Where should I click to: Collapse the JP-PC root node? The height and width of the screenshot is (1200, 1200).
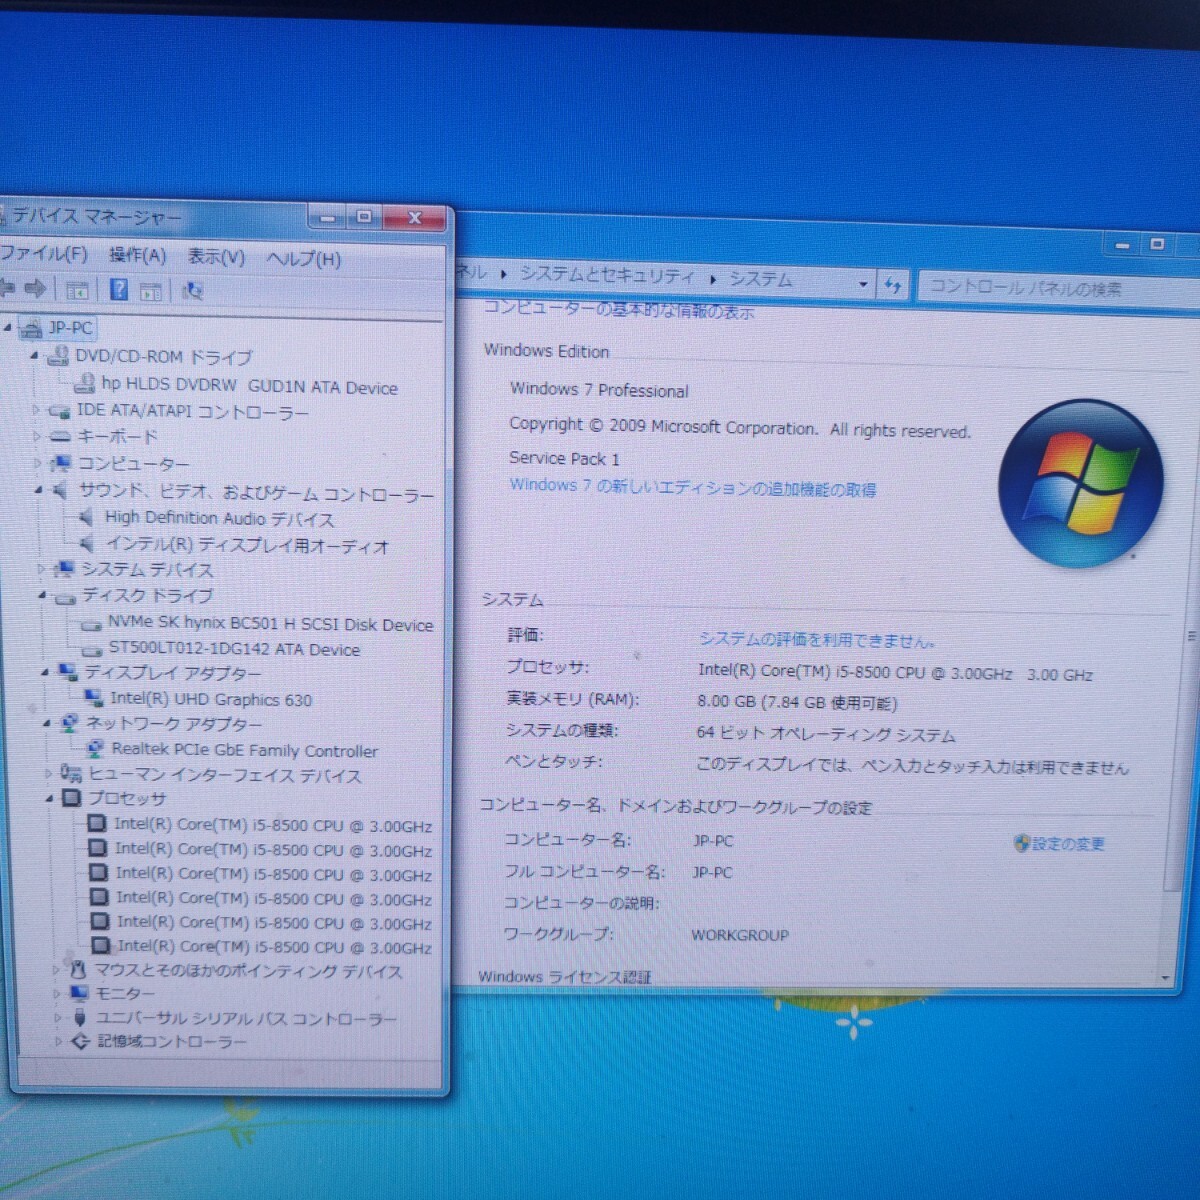coord(9,328)
